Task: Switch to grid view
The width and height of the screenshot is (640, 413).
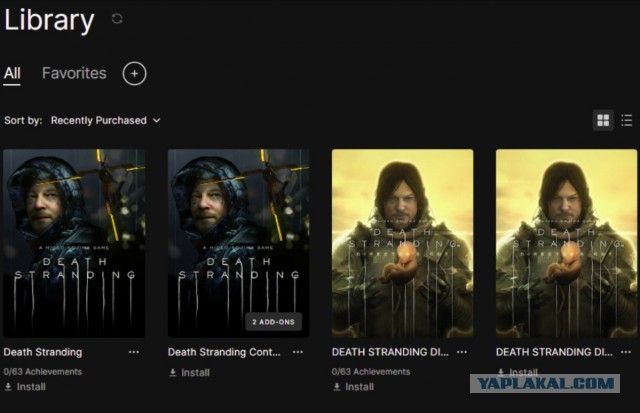Action: 603,120
